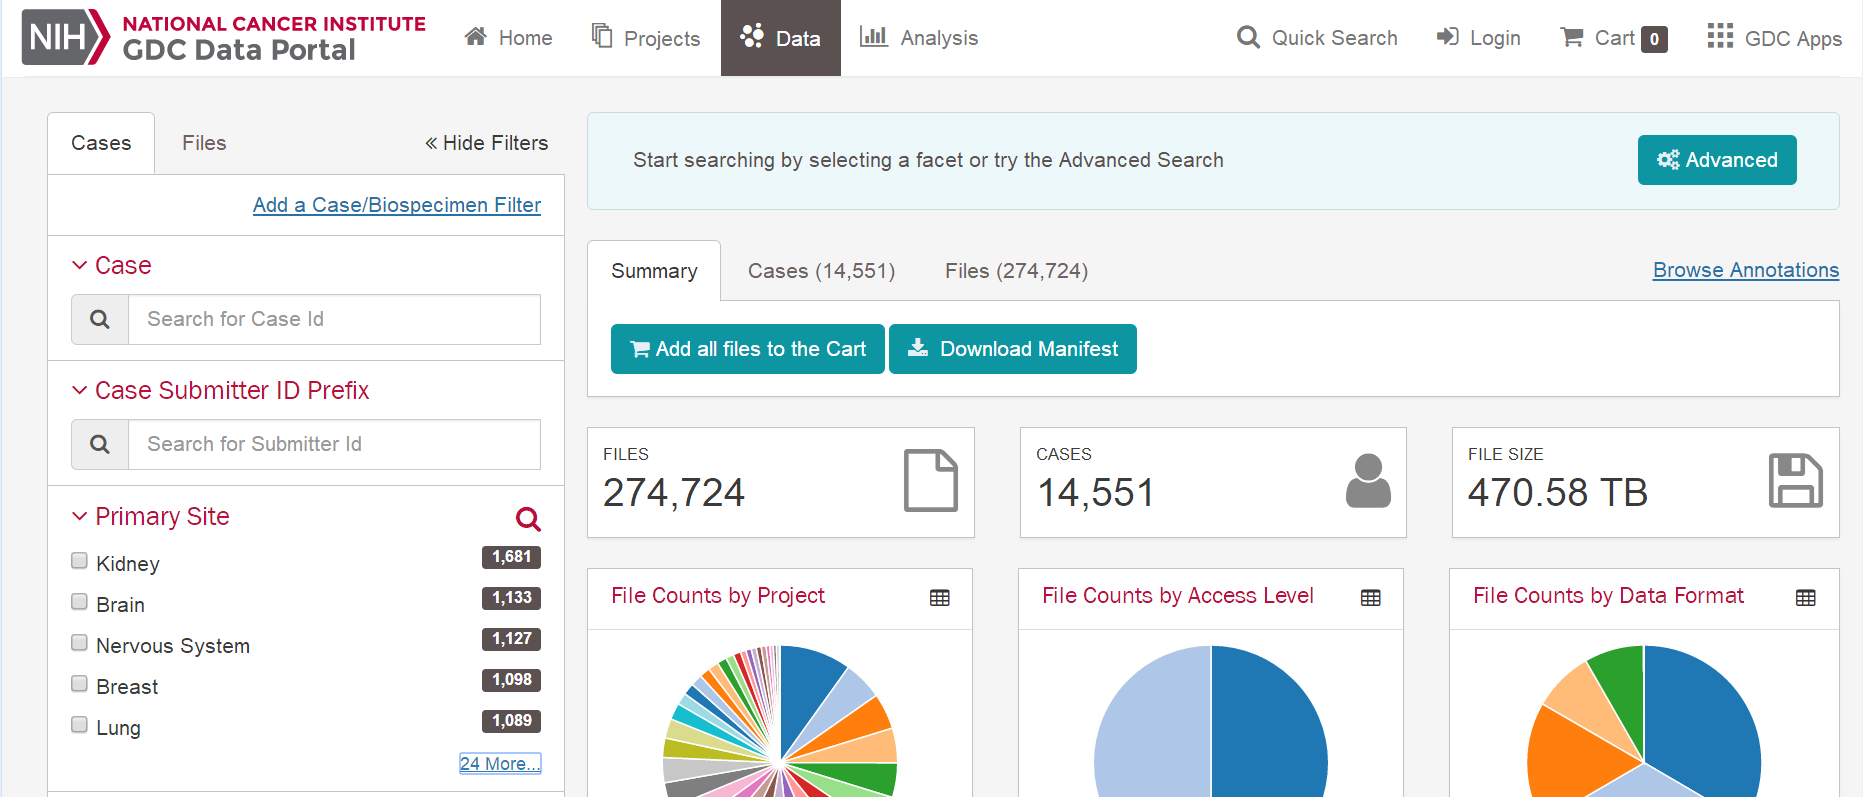Check the Nervous System checkbox

click(x=79, y=642)
